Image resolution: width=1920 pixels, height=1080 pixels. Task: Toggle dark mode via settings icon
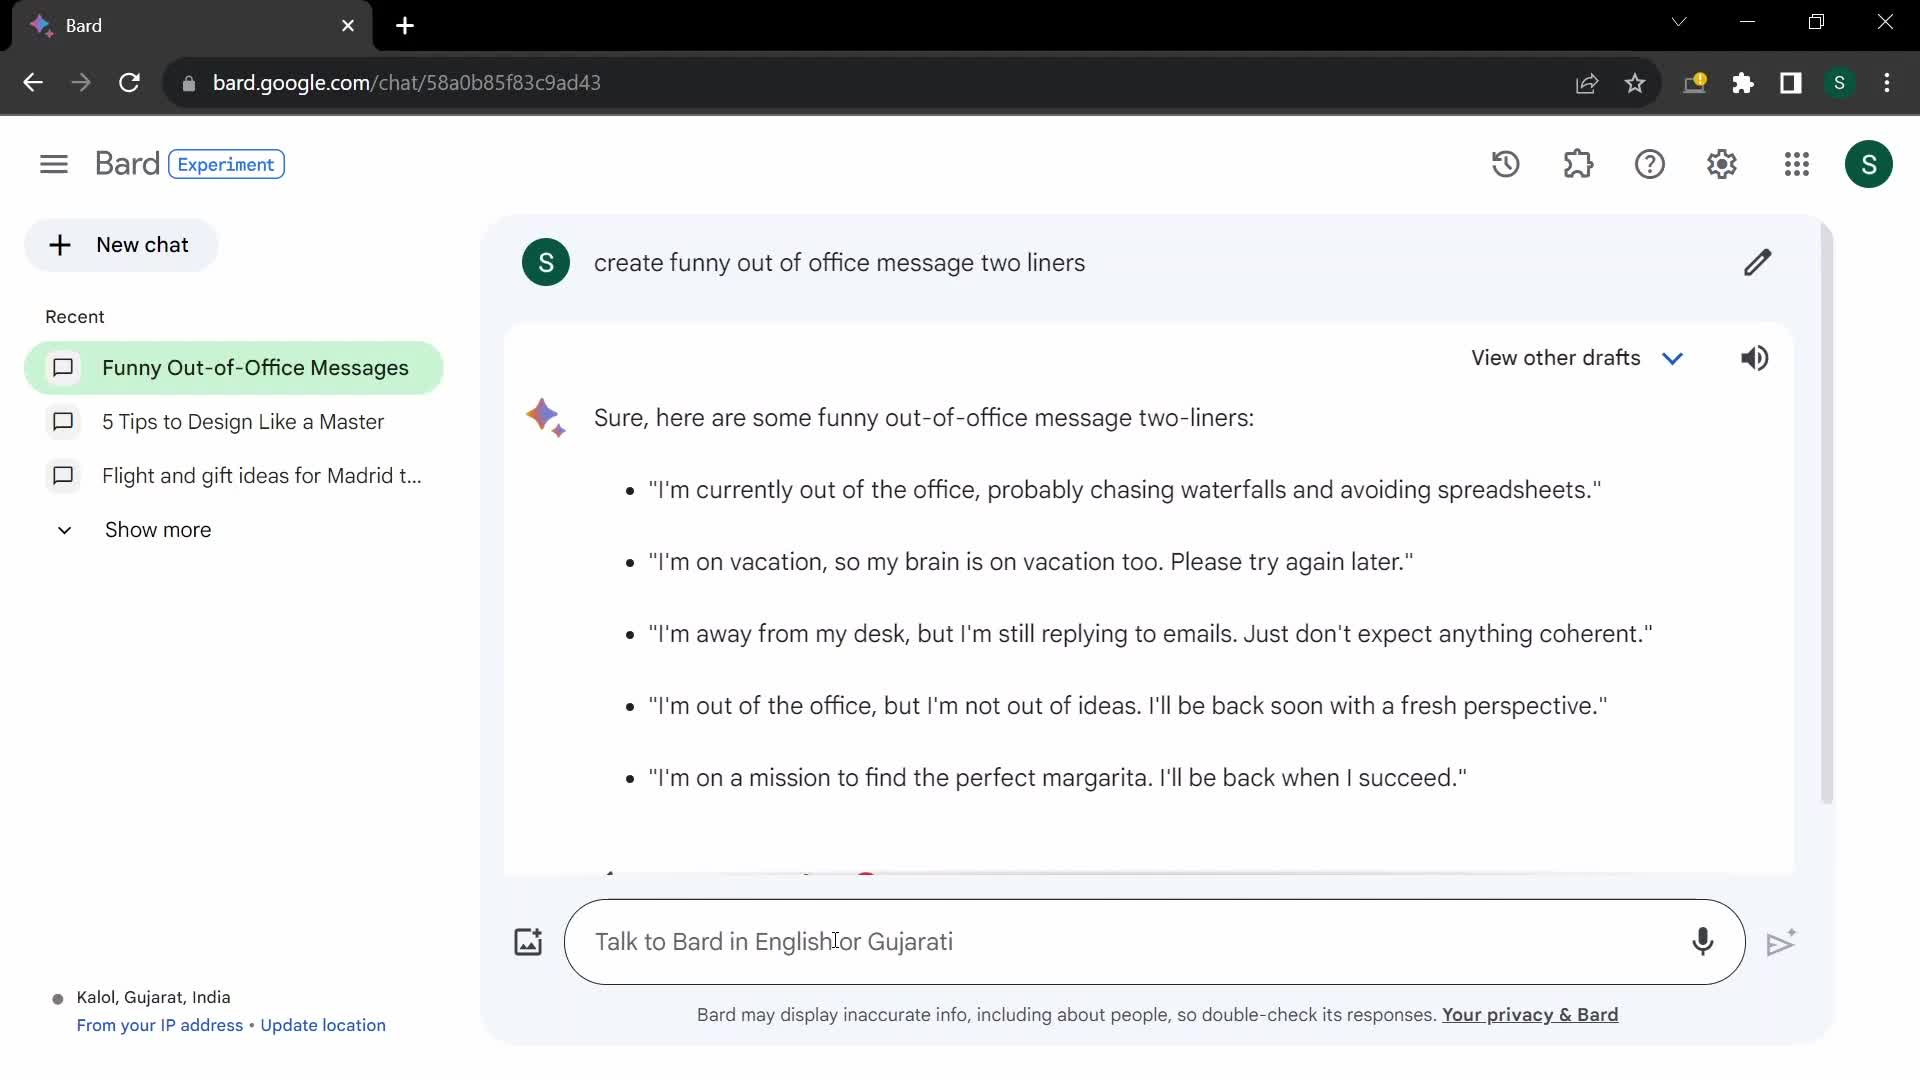pos(1722,164)
